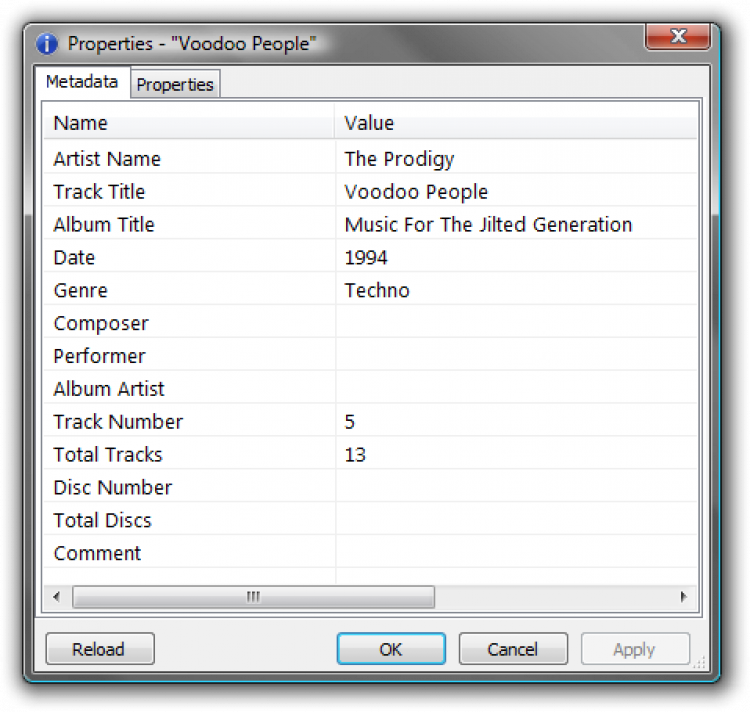The height and width of the screenshot is (712, 750).
Task: Click the Track Title value "Voodoo People"
Action: pyautogui.click(x=416, y=192)
